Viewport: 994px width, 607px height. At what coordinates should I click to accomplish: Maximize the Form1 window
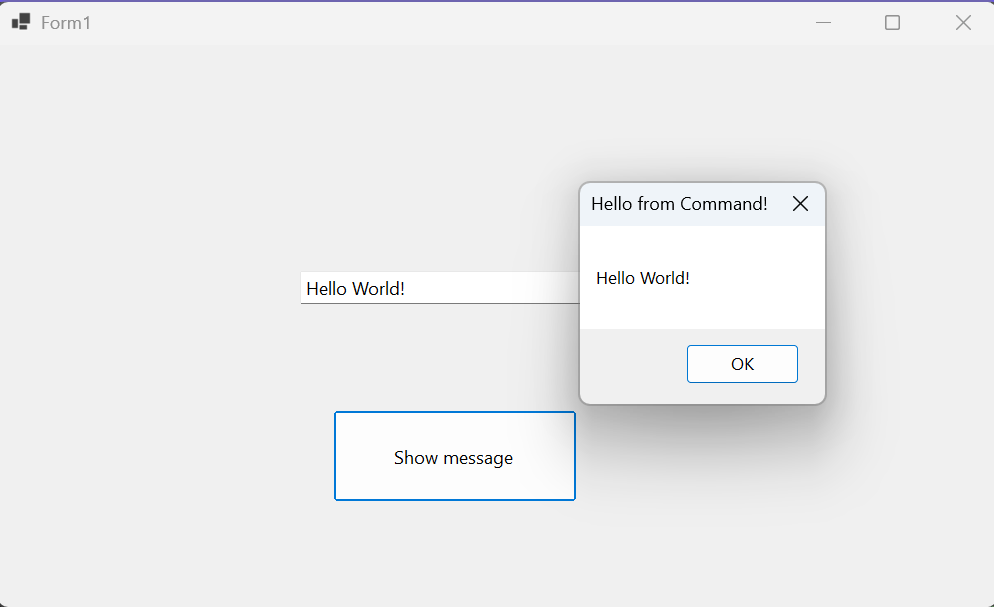click(893, 22)
